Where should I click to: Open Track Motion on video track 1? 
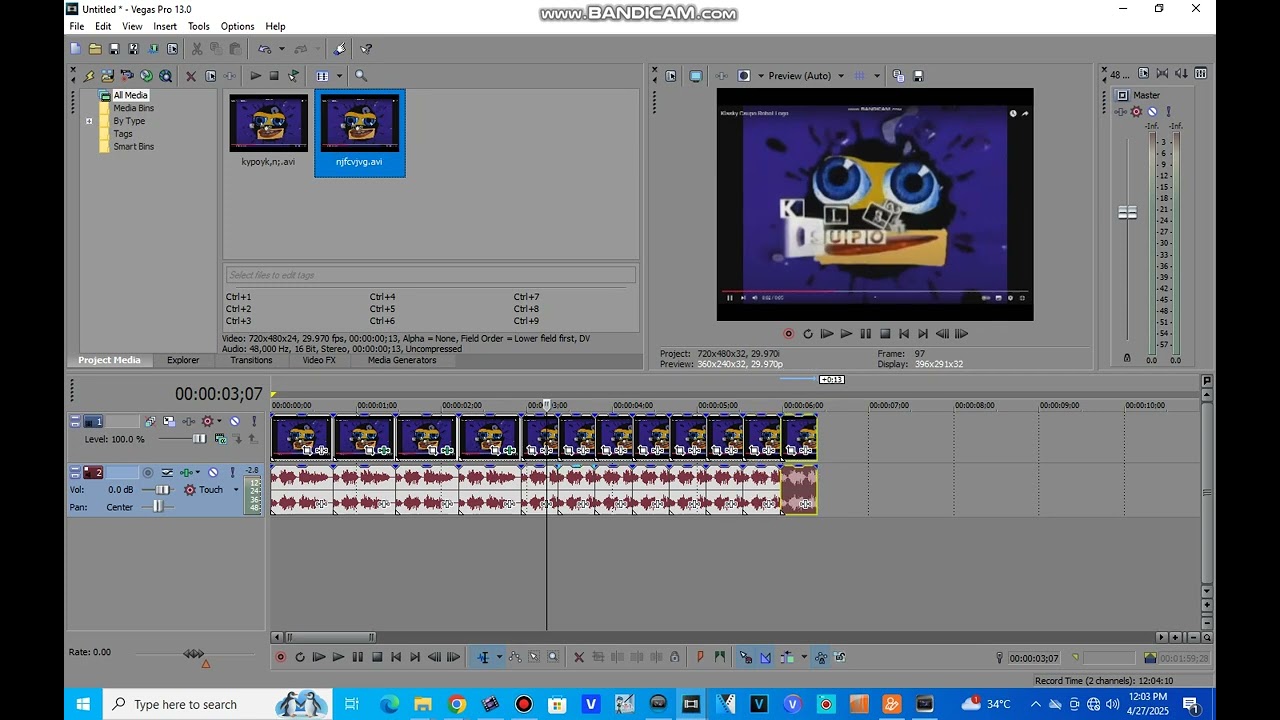pos(169,421)
